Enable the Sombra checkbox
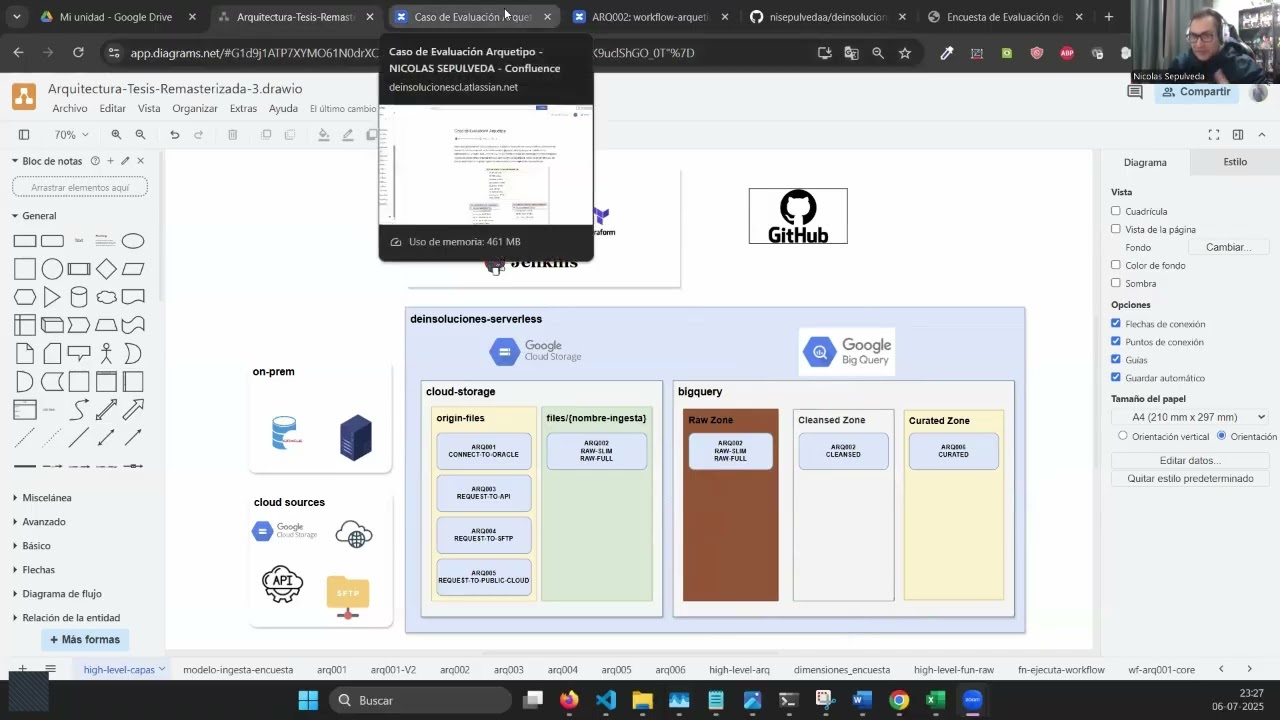Viewport: 1280px width, 720px height. point(1116,283)
